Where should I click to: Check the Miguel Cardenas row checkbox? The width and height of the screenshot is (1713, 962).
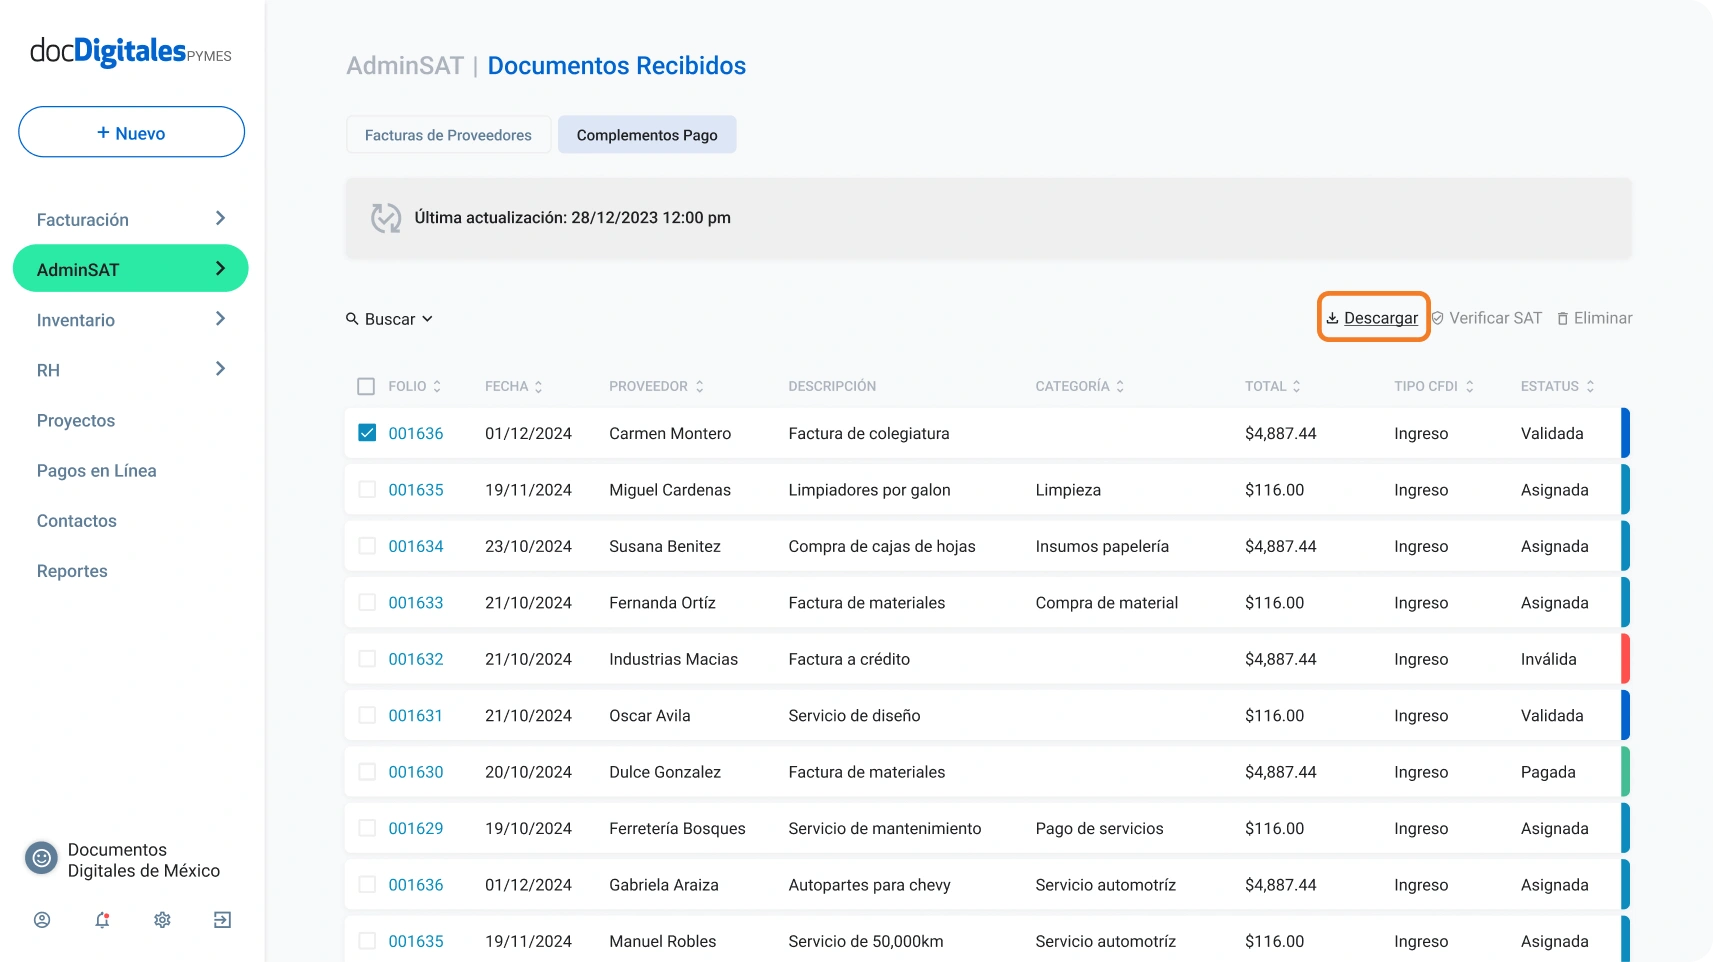point(367,490)
